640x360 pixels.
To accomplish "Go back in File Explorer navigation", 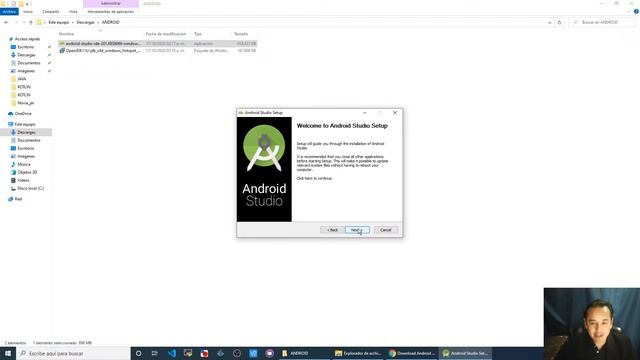I will [x=6, y=22].
